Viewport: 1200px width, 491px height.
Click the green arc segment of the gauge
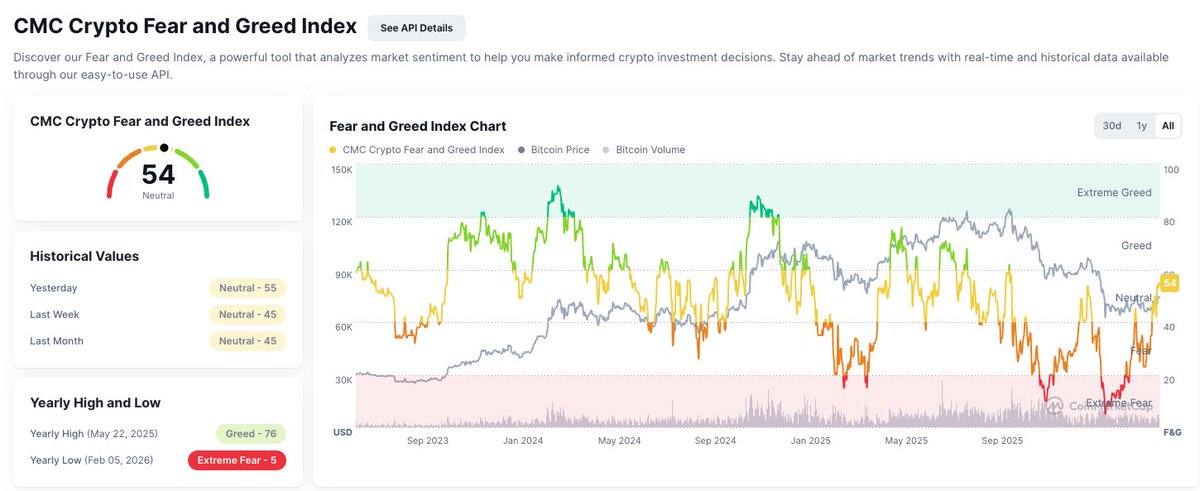[202, 181]
